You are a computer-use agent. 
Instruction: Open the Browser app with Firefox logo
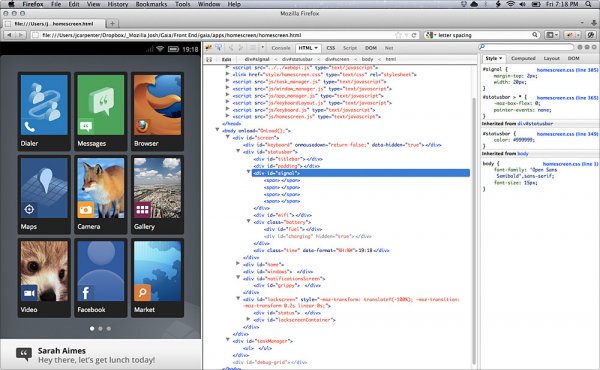tap(157, 111)
